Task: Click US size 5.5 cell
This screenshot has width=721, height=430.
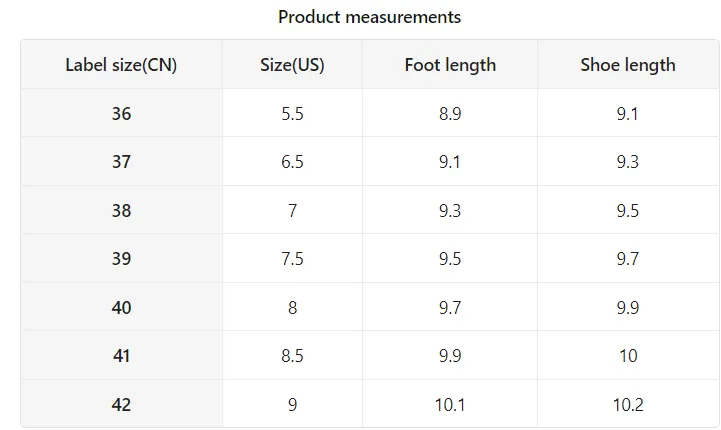Action: click(x=292, y=113)
